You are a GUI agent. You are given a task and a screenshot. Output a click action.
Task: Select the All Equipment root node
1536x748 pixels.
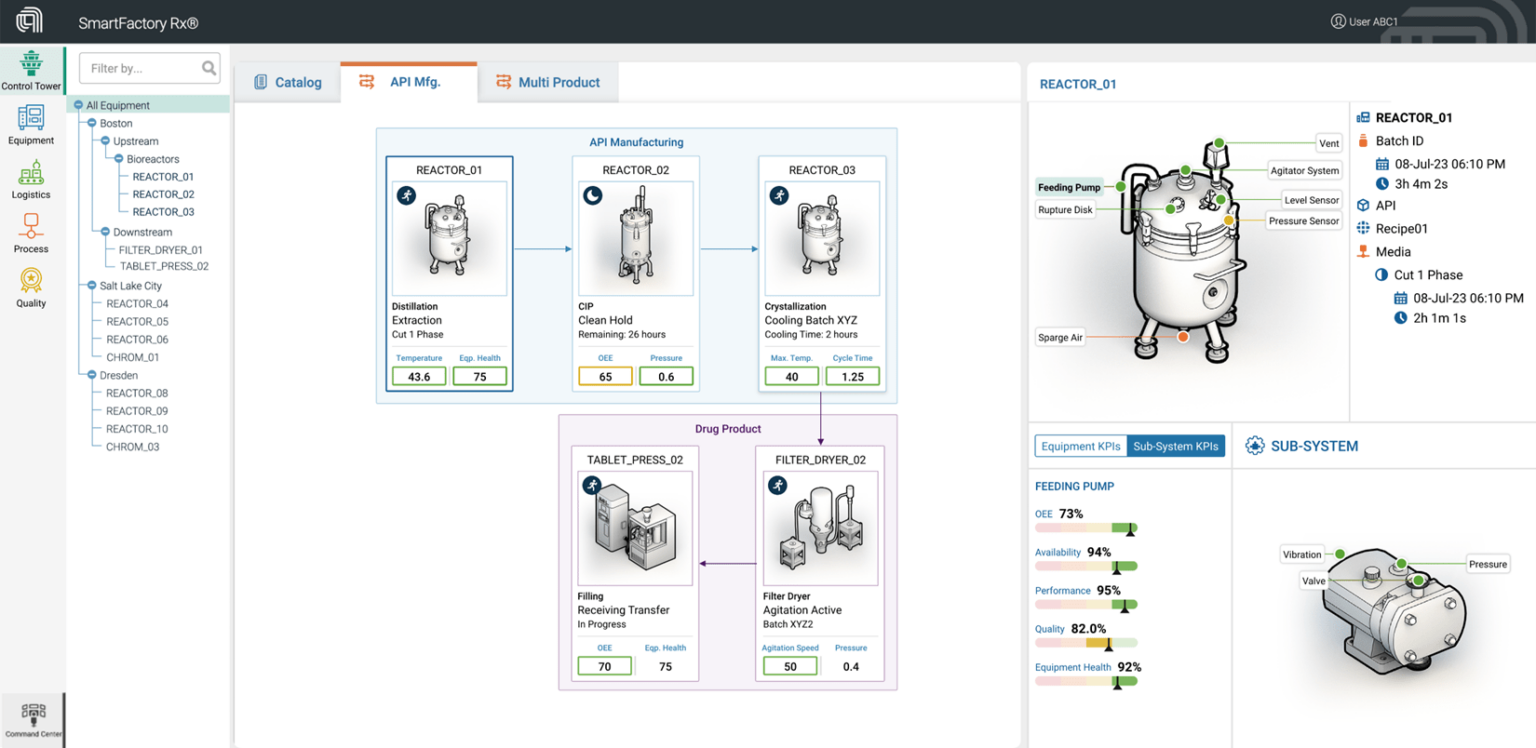[x=116, y=104]
